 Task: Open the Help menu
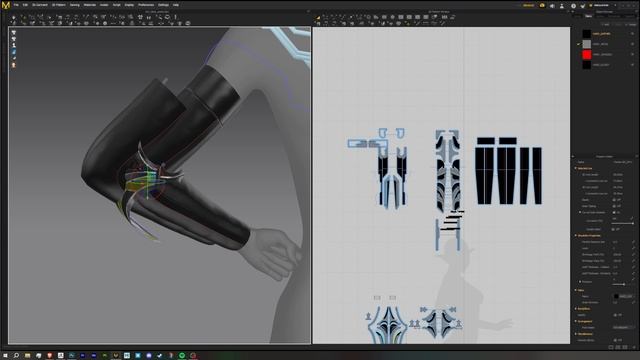[x=176, y=5]
